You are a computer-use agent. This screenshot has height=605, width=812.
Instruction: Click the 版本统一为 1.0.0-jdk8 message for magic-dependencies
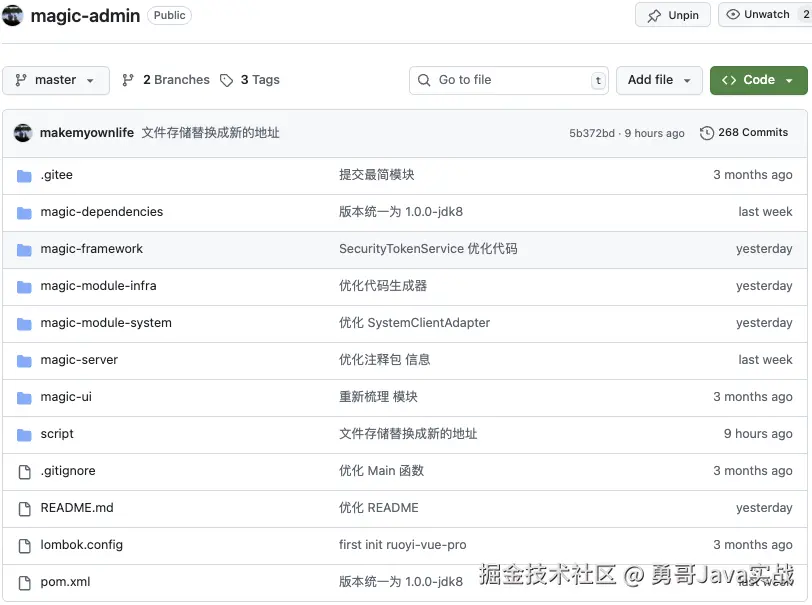click(401, 211)
